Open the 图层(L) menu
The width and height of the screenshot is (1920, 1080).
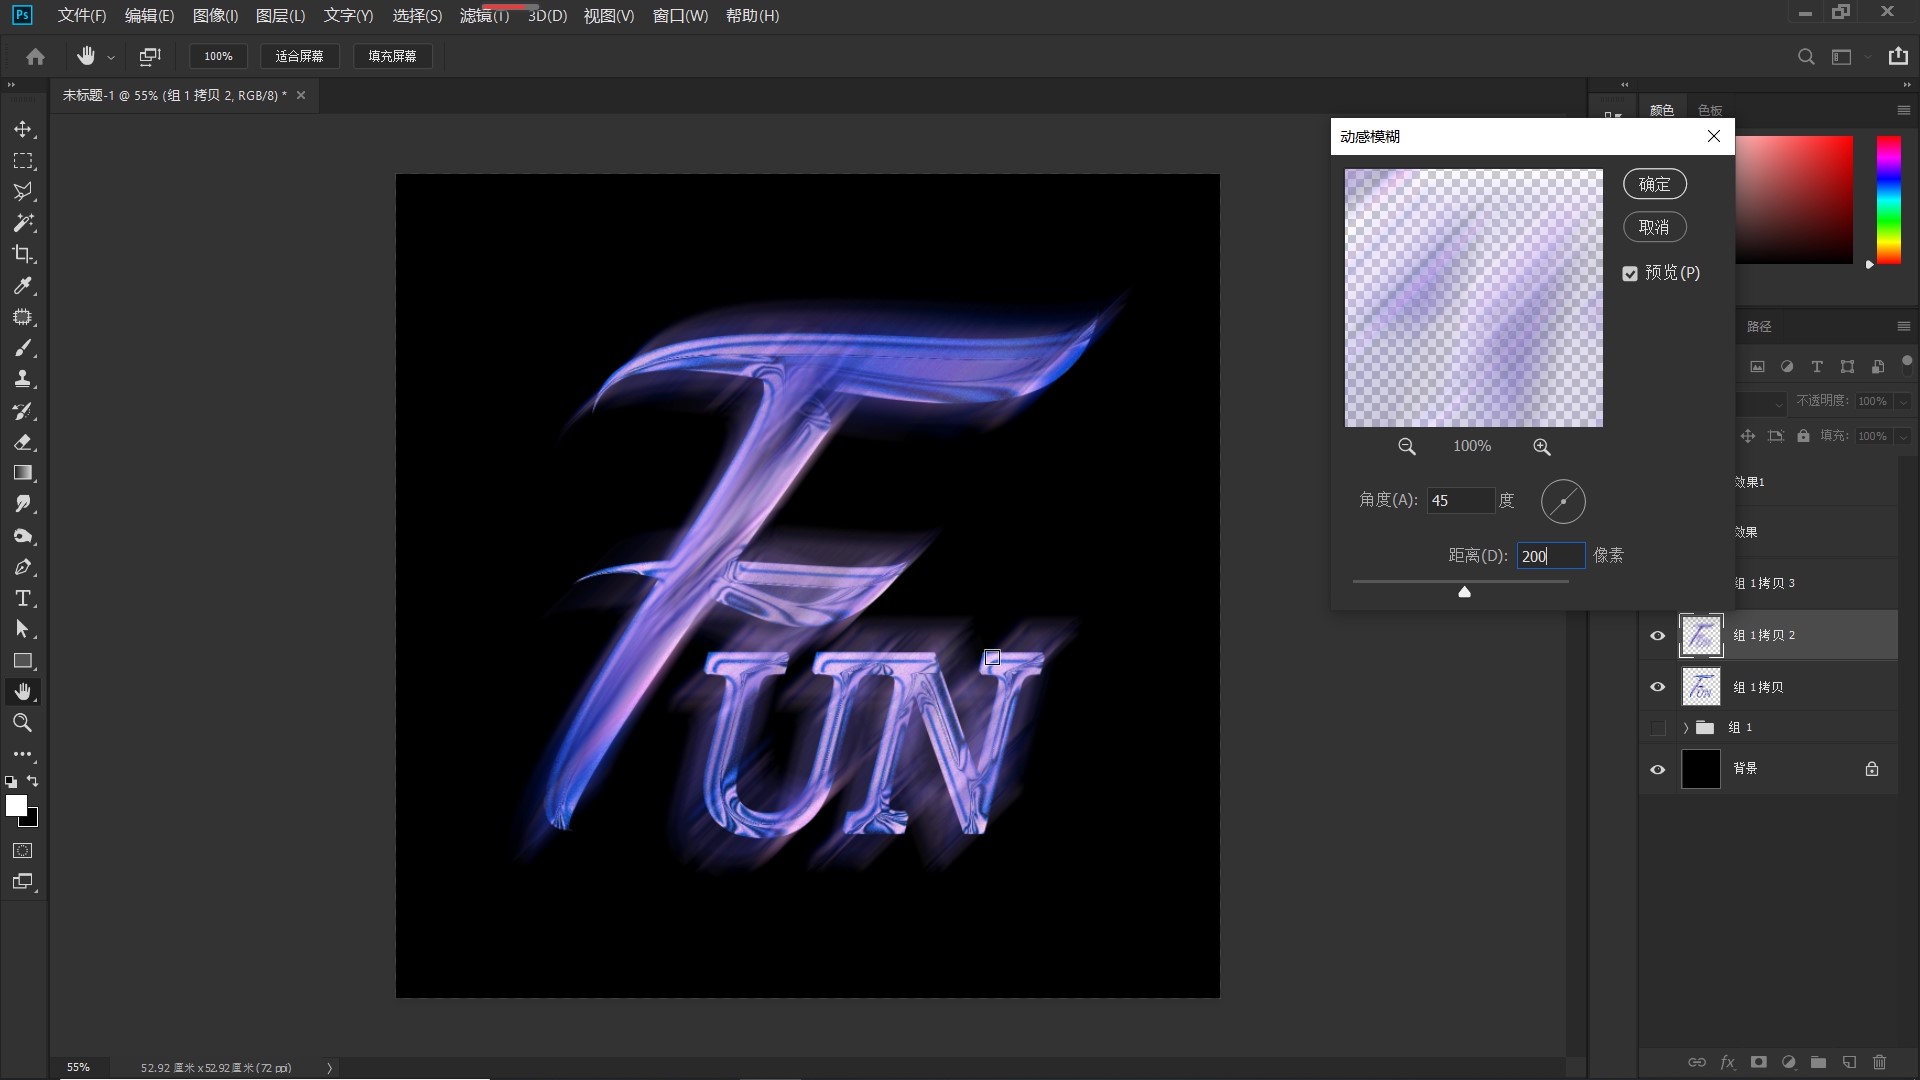[280, 16]
